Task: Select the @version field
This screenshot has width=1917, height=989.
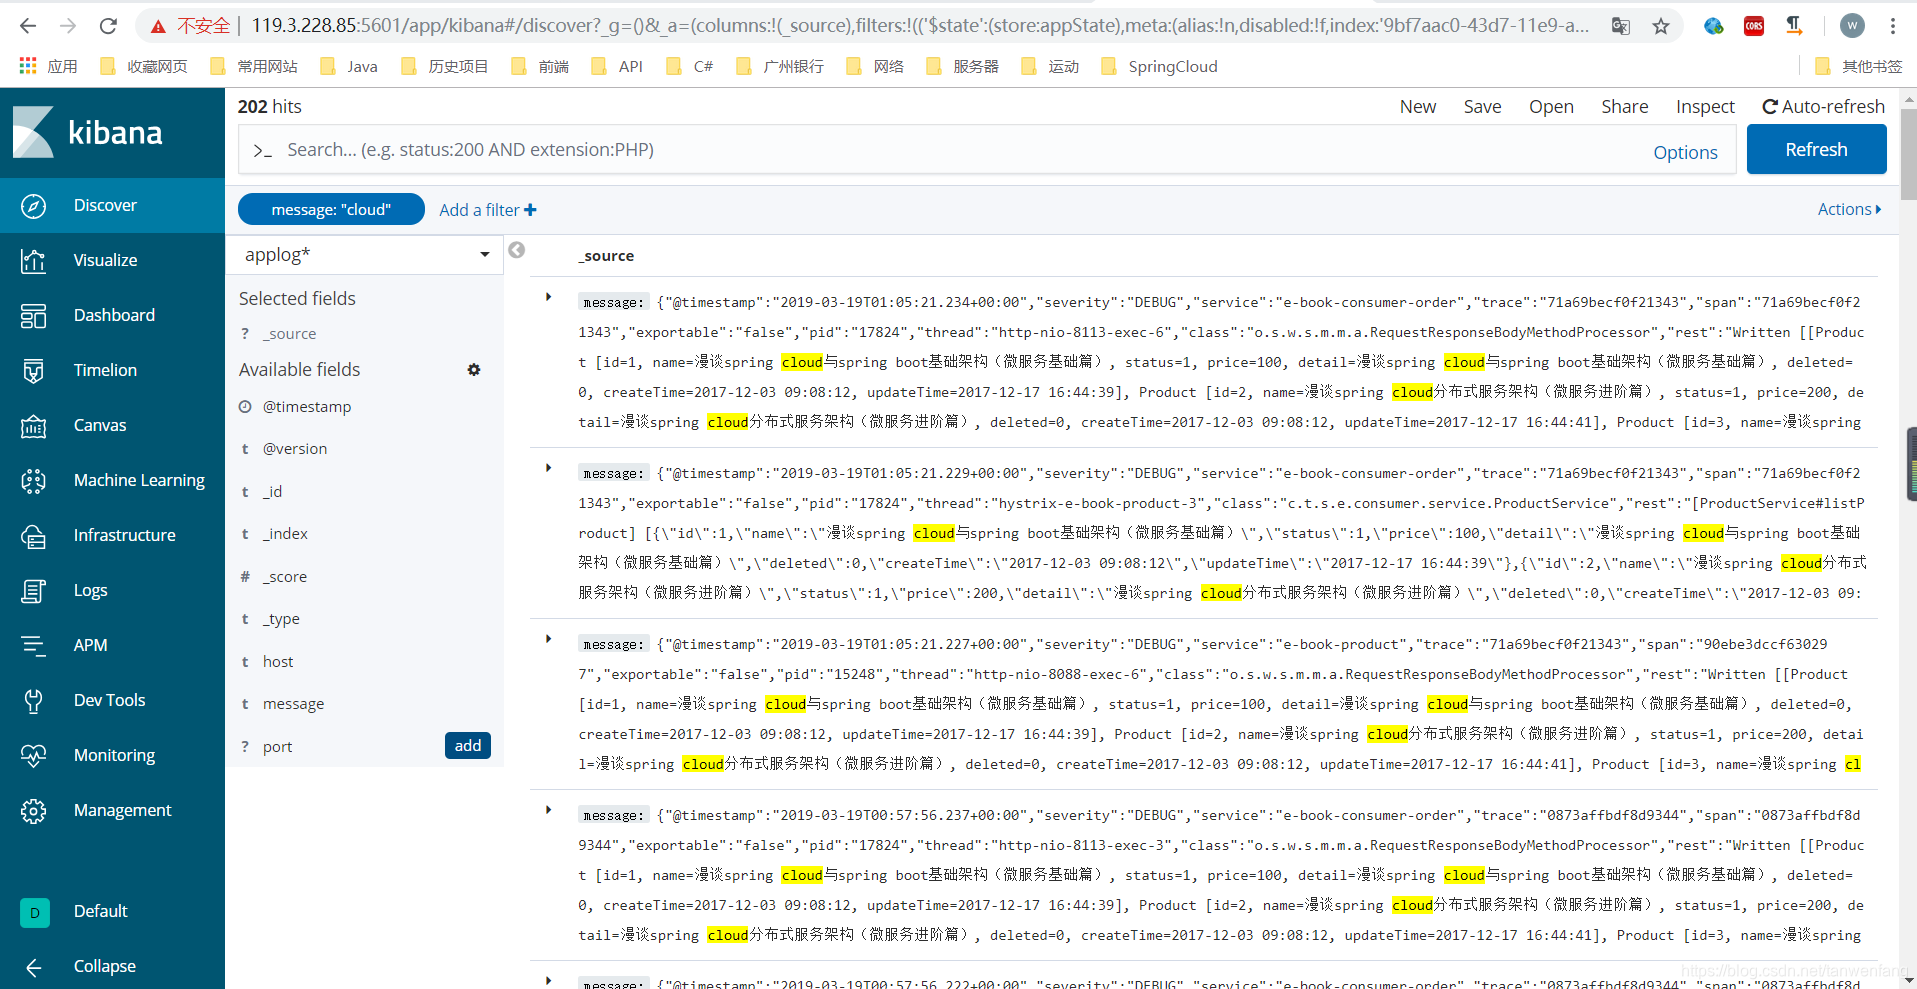Action: (295, 449)
